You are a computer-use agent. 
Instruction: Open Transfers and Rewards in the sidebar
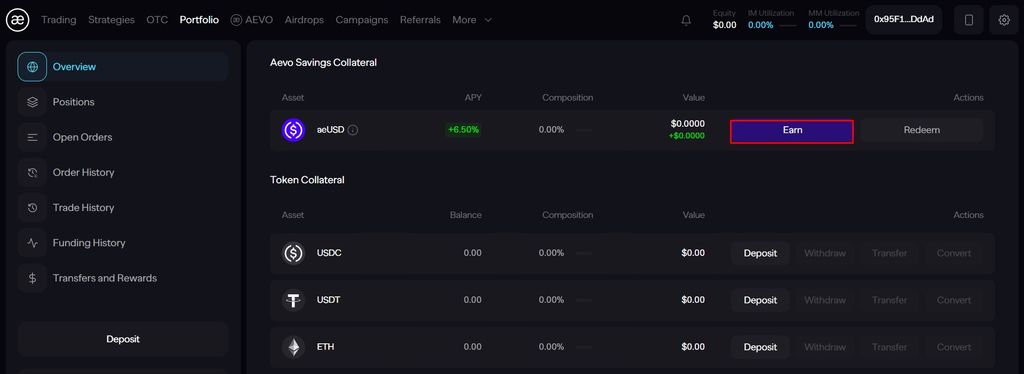123,278
